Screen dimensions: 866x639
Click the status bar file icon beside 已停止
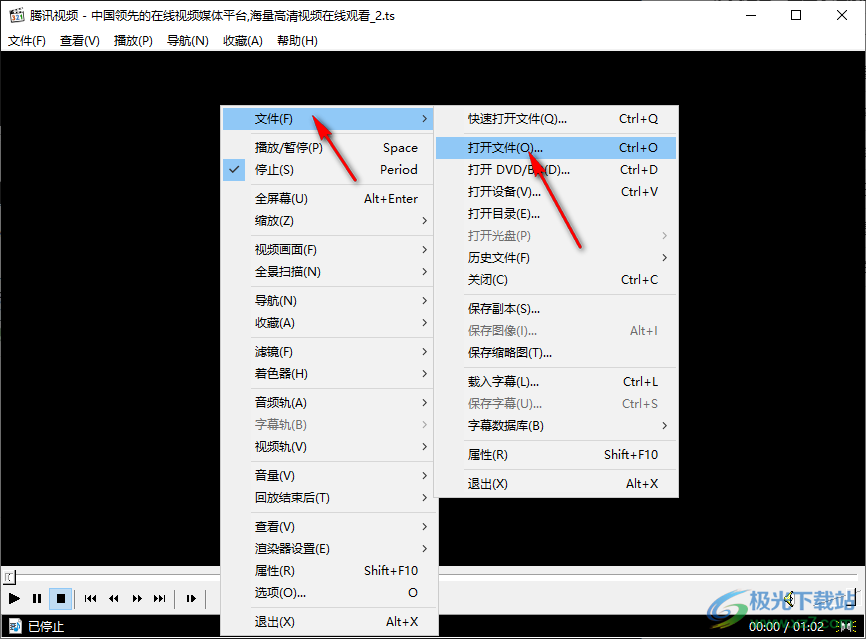(x=15, y=626)
